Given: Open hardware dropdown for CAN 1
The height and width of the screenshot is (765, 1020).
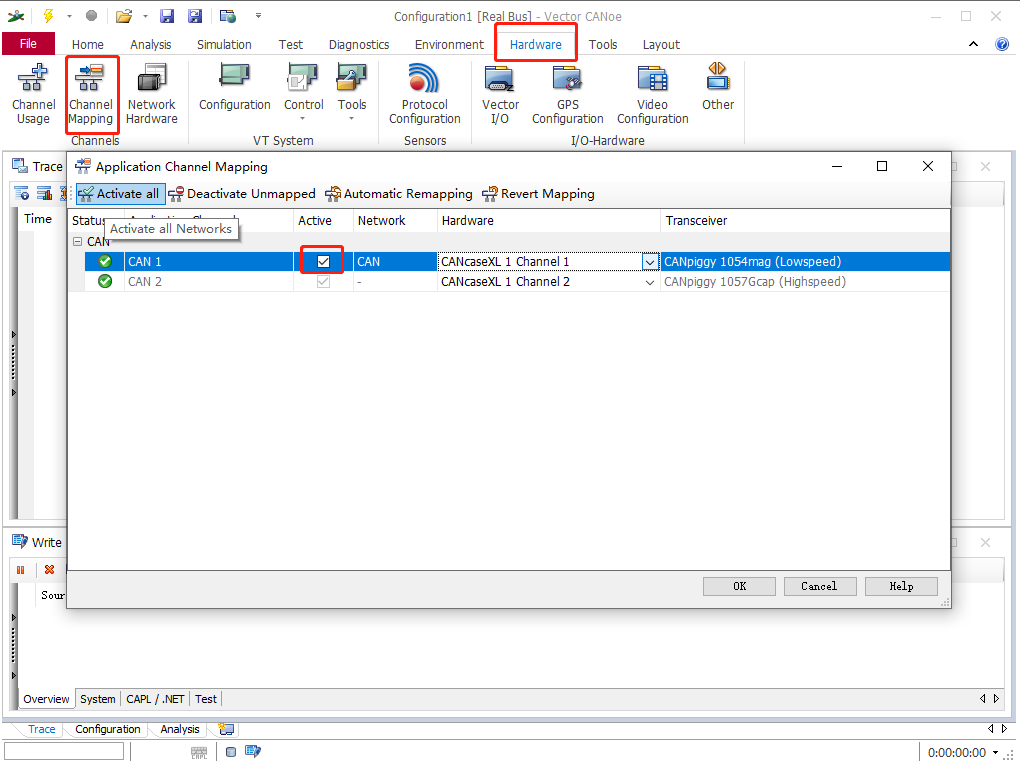Looking at the screenshot, I should click(649, 262).
